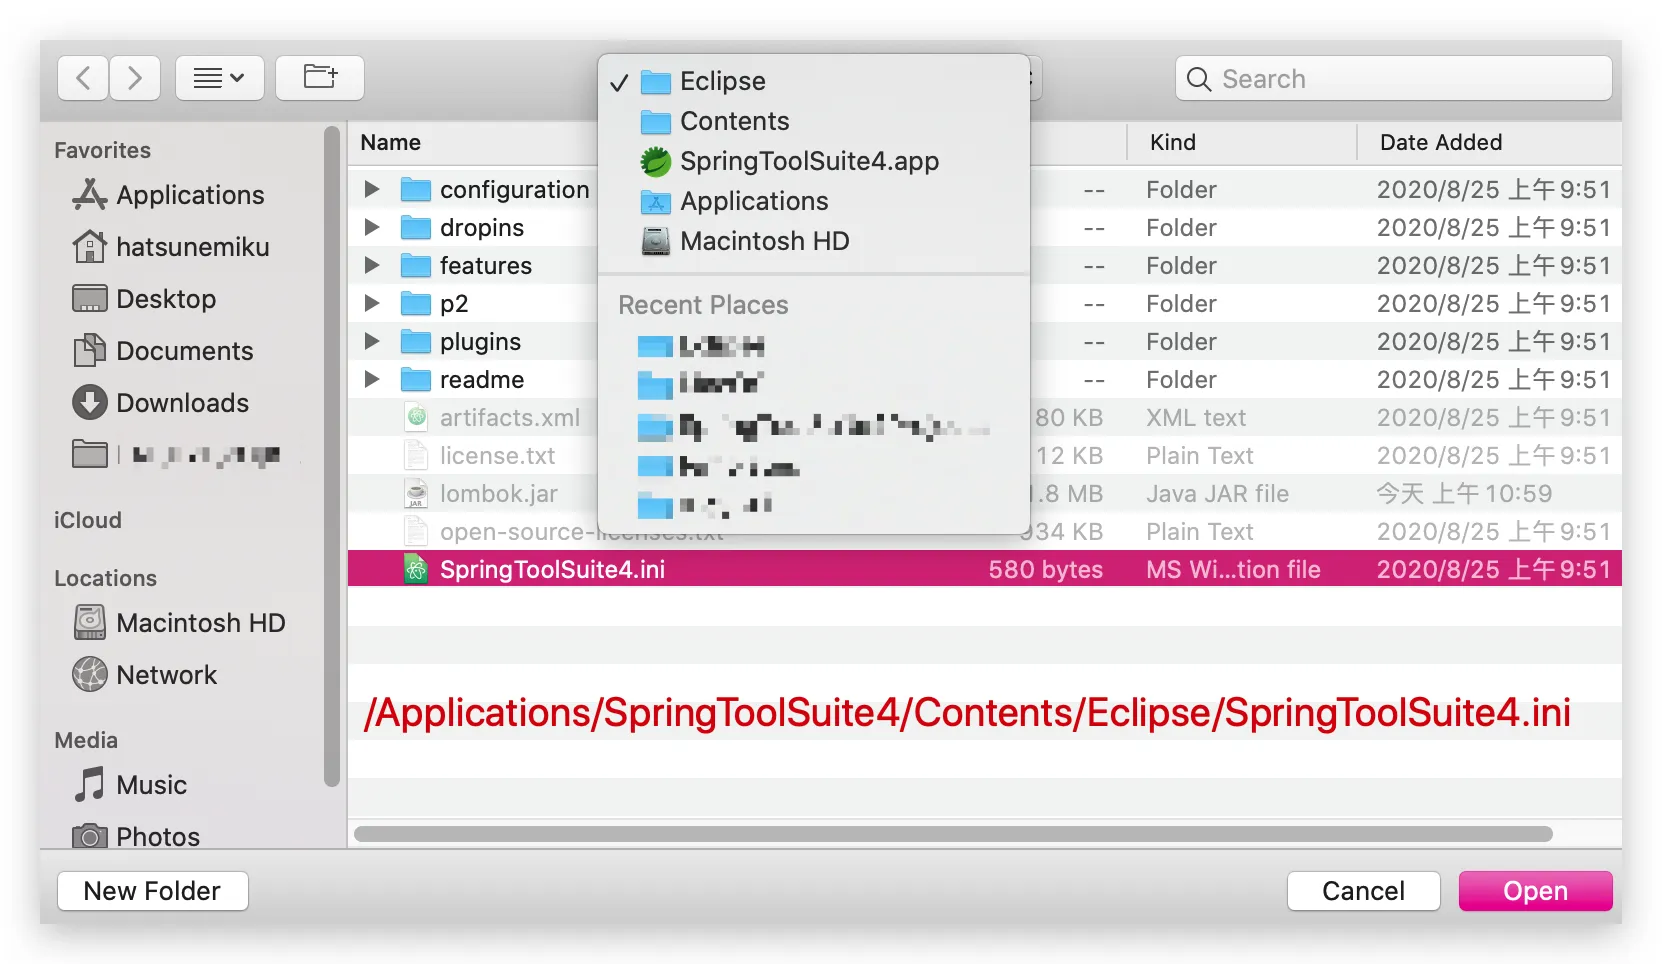Screen dimensions: 1662x964
Task: Choose SpringToolSuite4.app in path menu
Action: pos(808,161)
